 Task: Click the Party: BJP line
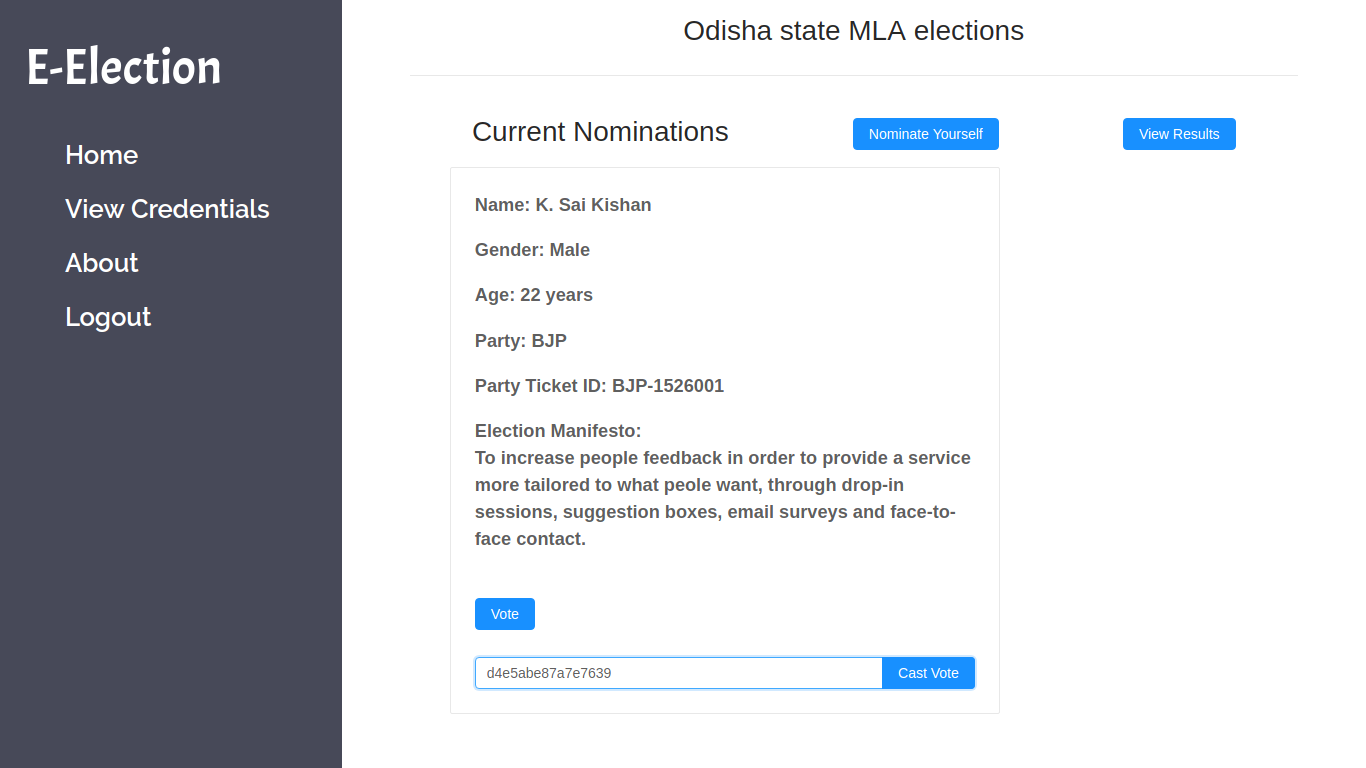coord(521,341)
